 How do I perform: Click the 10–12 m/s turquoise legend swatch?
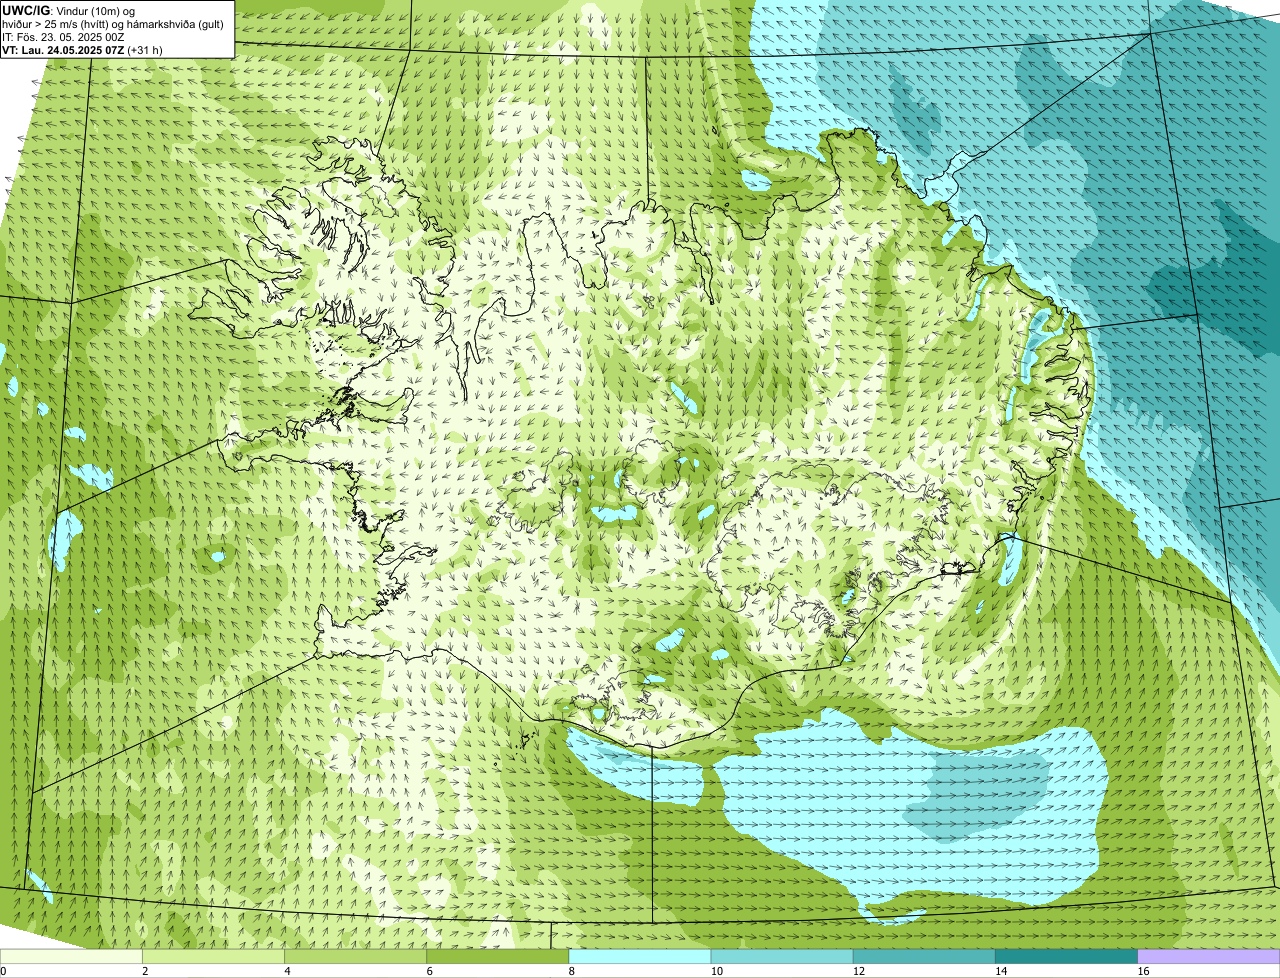782,956
